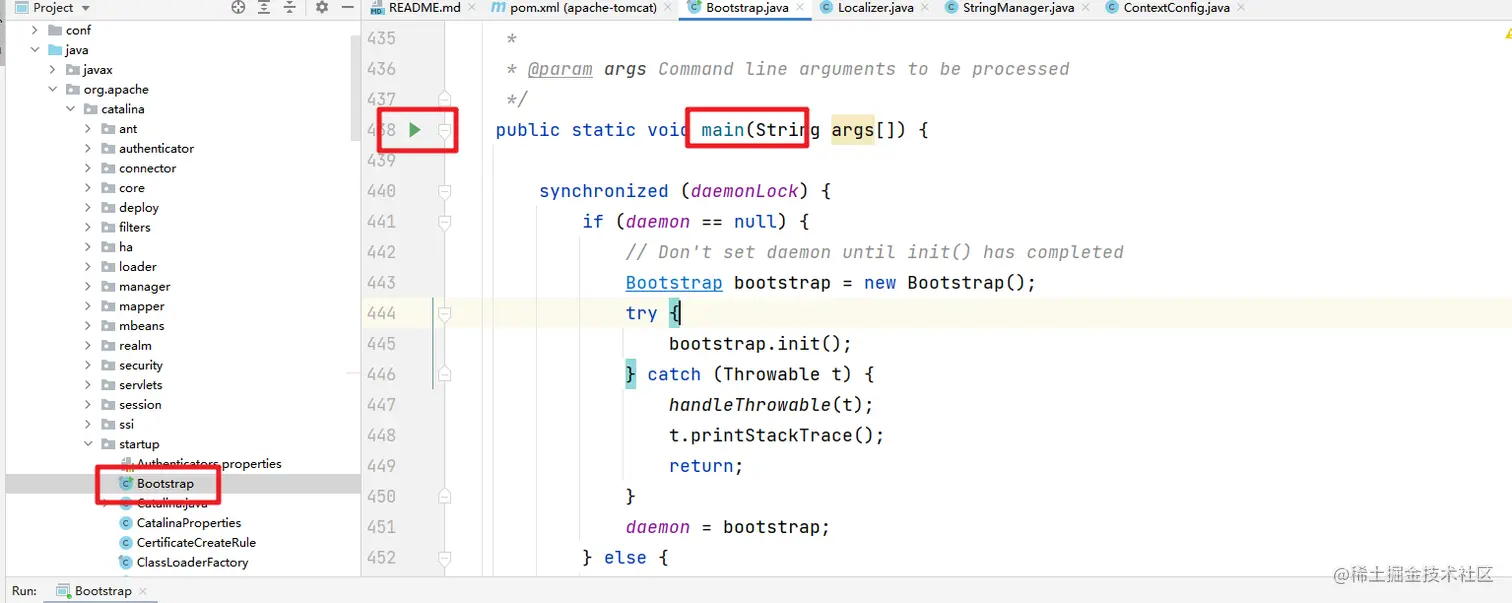
Task: Click the main method name on line 438
Action: tap(723, 130)
